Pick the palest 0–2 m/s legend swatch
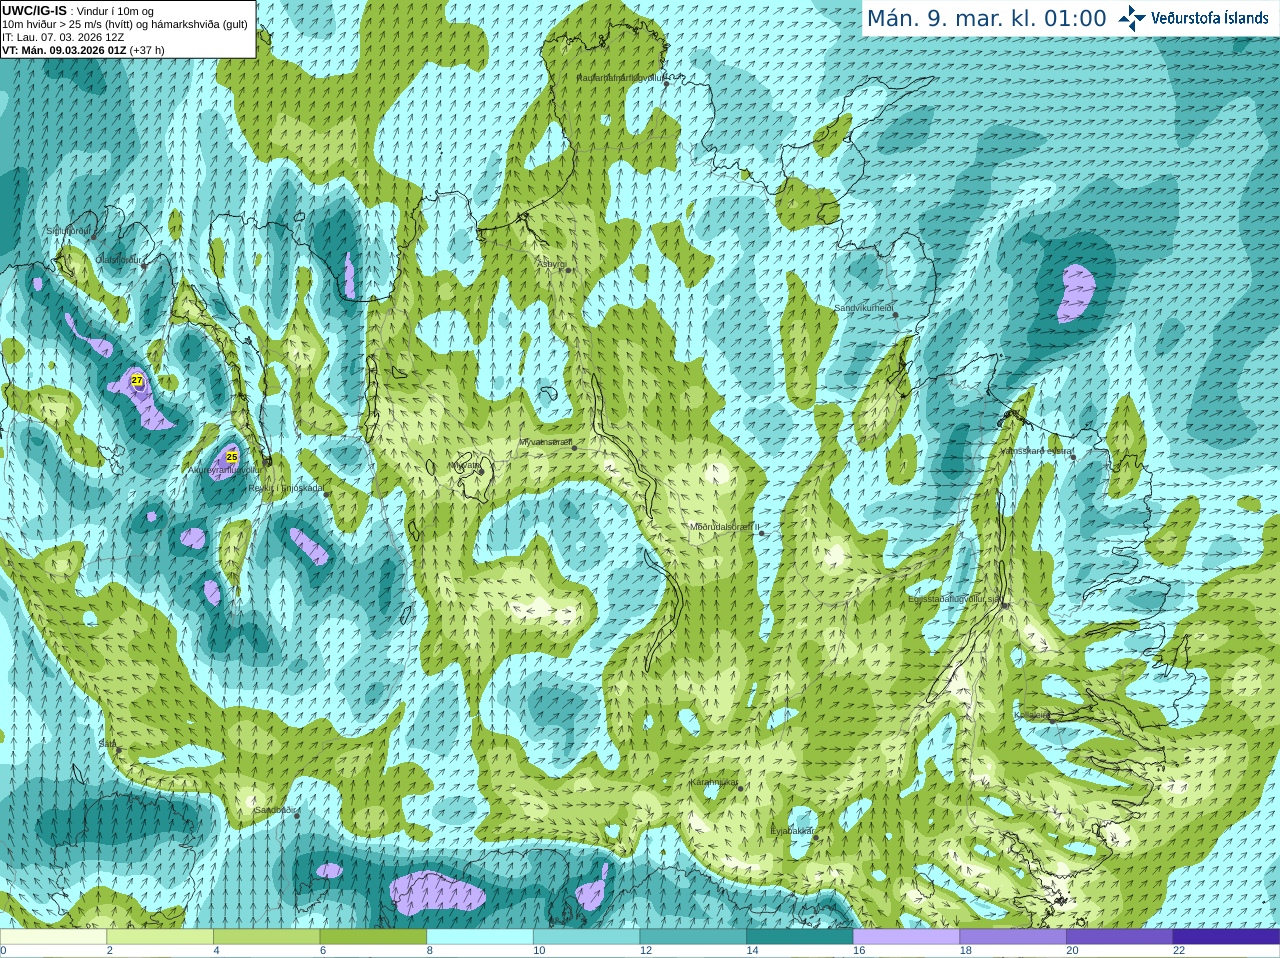The height and width of the screenshot is (958, 1280). click(53, 937)
